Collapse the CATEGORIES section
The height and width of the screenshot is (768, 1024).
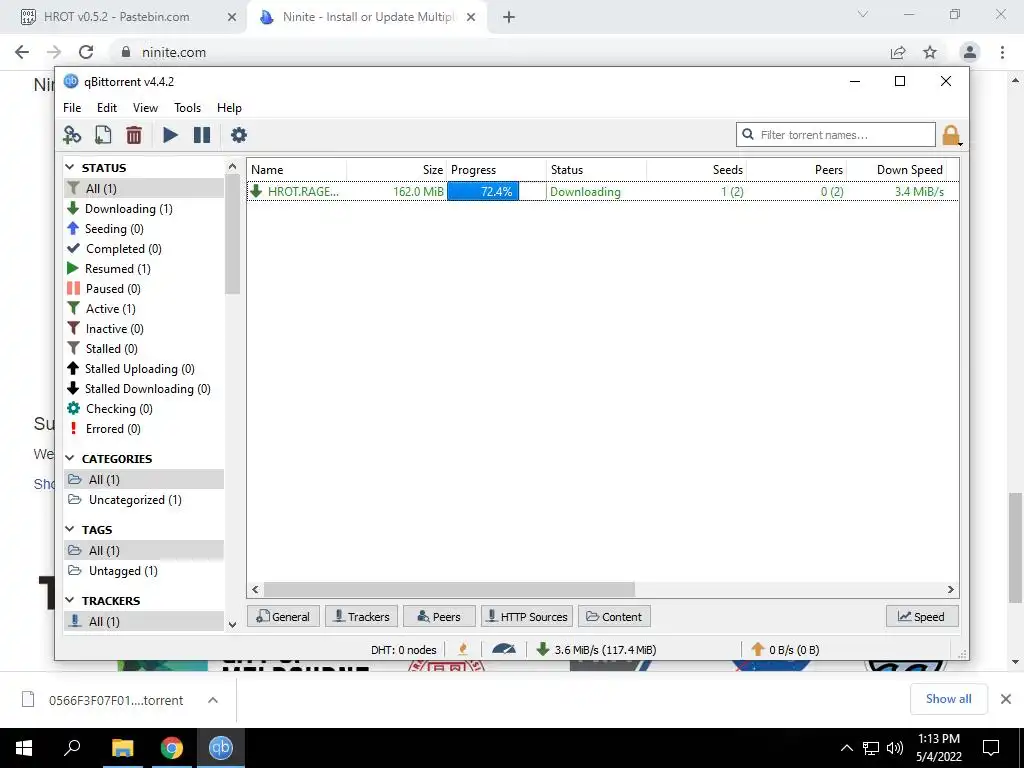pyautogui.click(x=70, y=458)
